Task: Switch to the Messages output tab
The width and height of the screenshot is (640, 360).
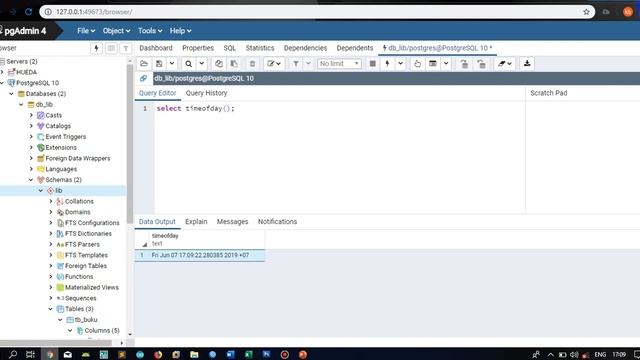Action: pos(232,222)
